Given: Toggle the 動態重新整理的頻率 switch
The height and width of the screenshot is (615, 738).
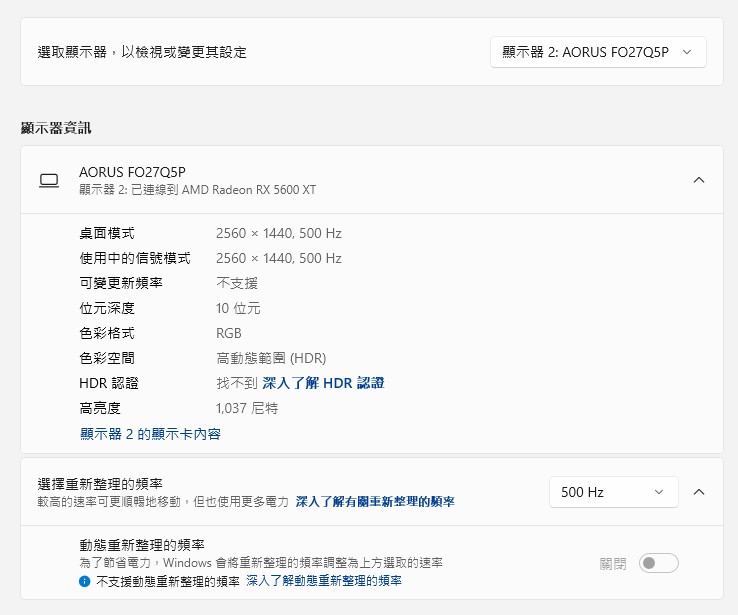Looking at the screenshot, I should pos(658,563).
